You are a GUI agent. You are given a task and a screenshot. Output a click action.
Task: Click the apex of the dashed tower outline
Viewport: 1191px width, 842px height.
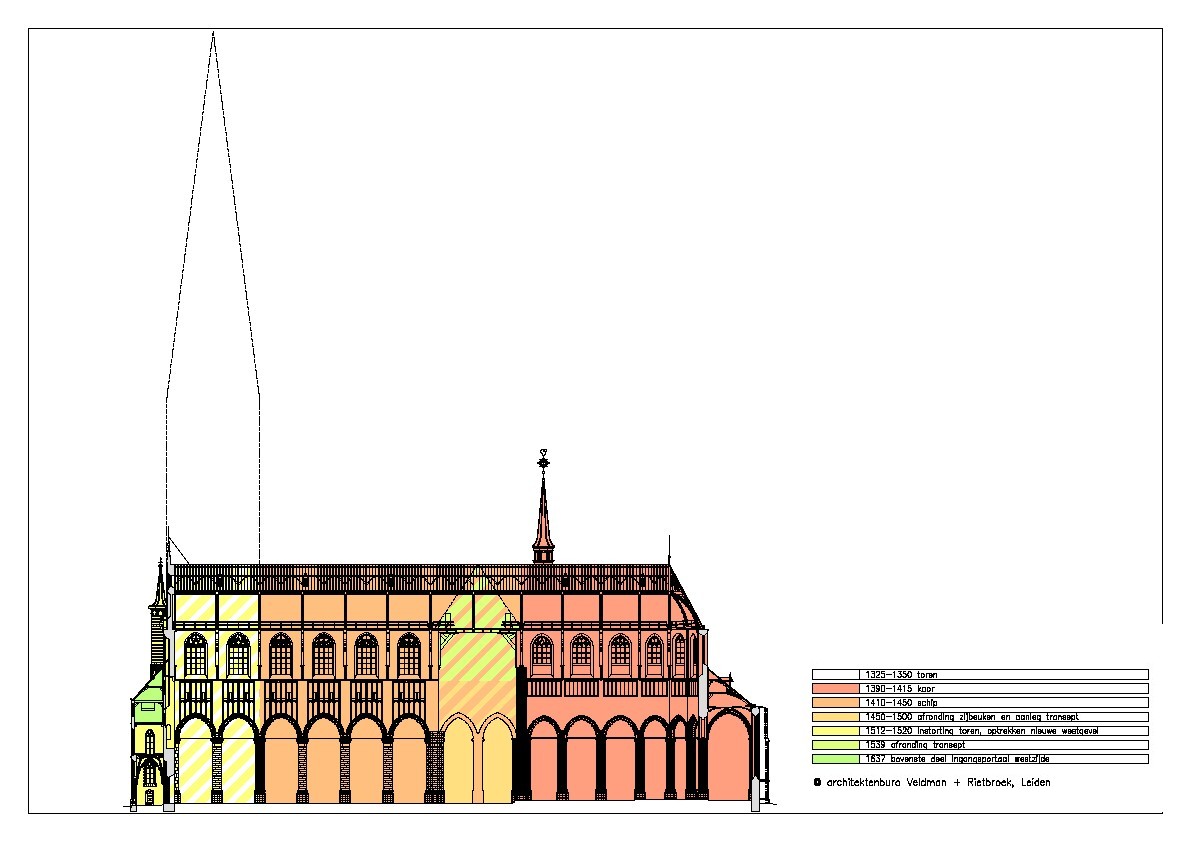[213, 34]
